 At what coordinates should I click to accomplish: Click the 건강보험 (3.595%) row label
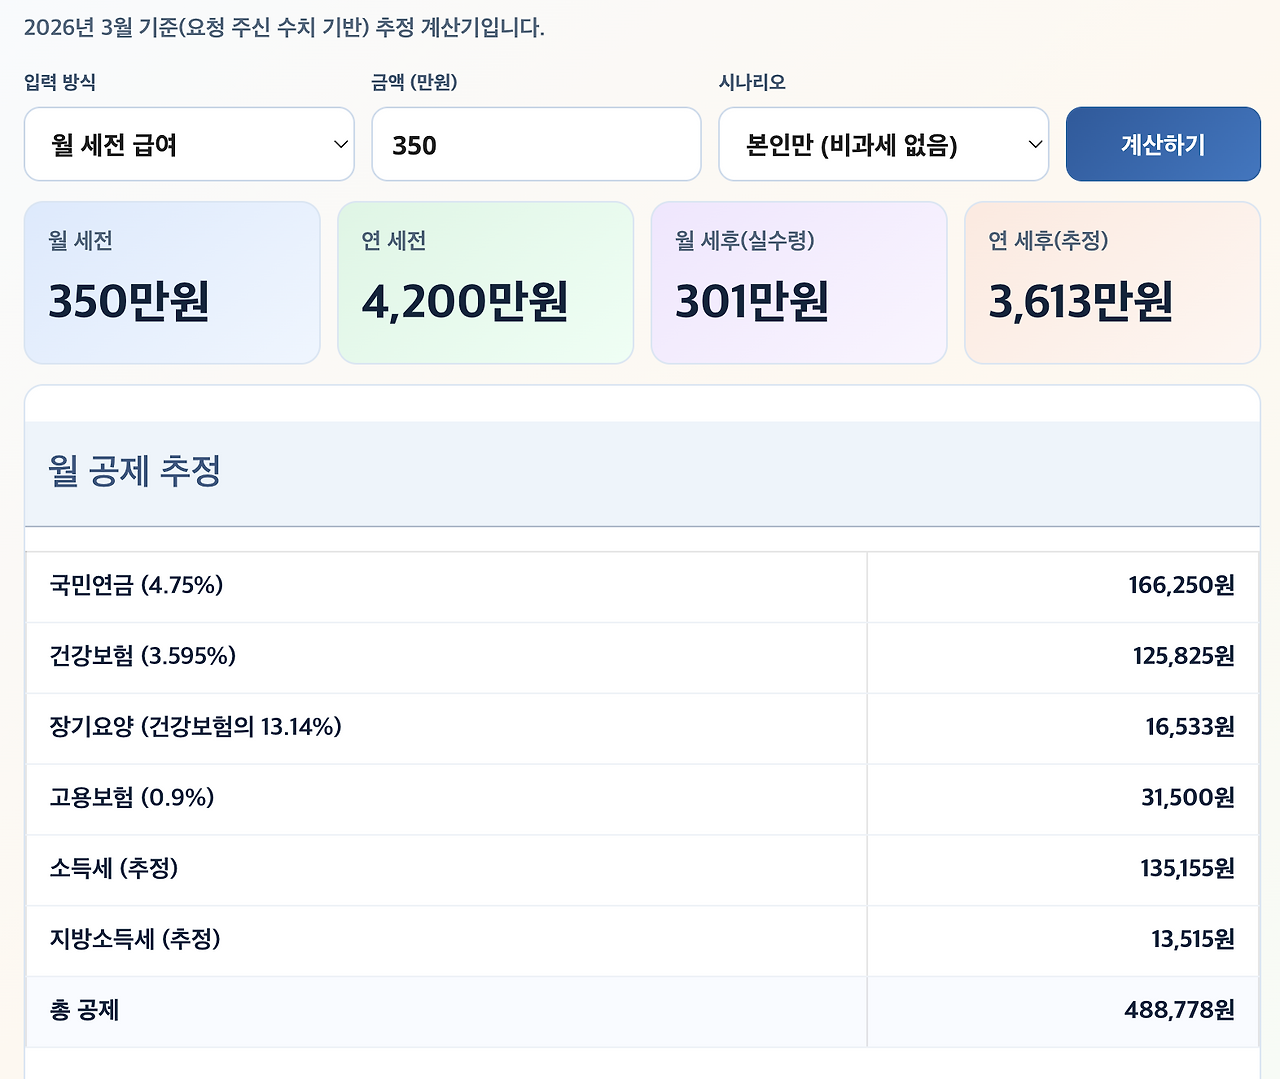tap(142, 657)
